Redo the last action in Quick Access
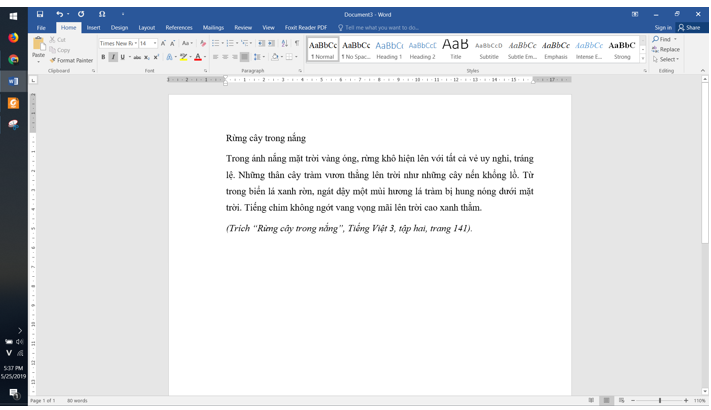Viewport: 711px width, 410px height. tap(81, 15)
